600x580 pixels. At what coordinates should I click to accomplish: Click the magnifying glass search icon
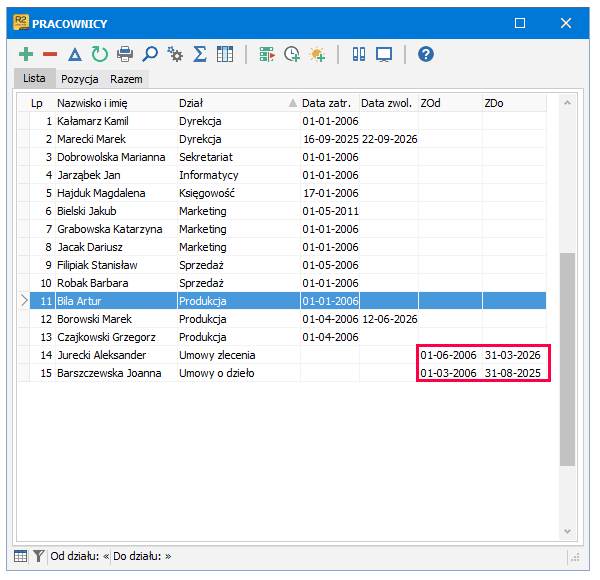150,54
